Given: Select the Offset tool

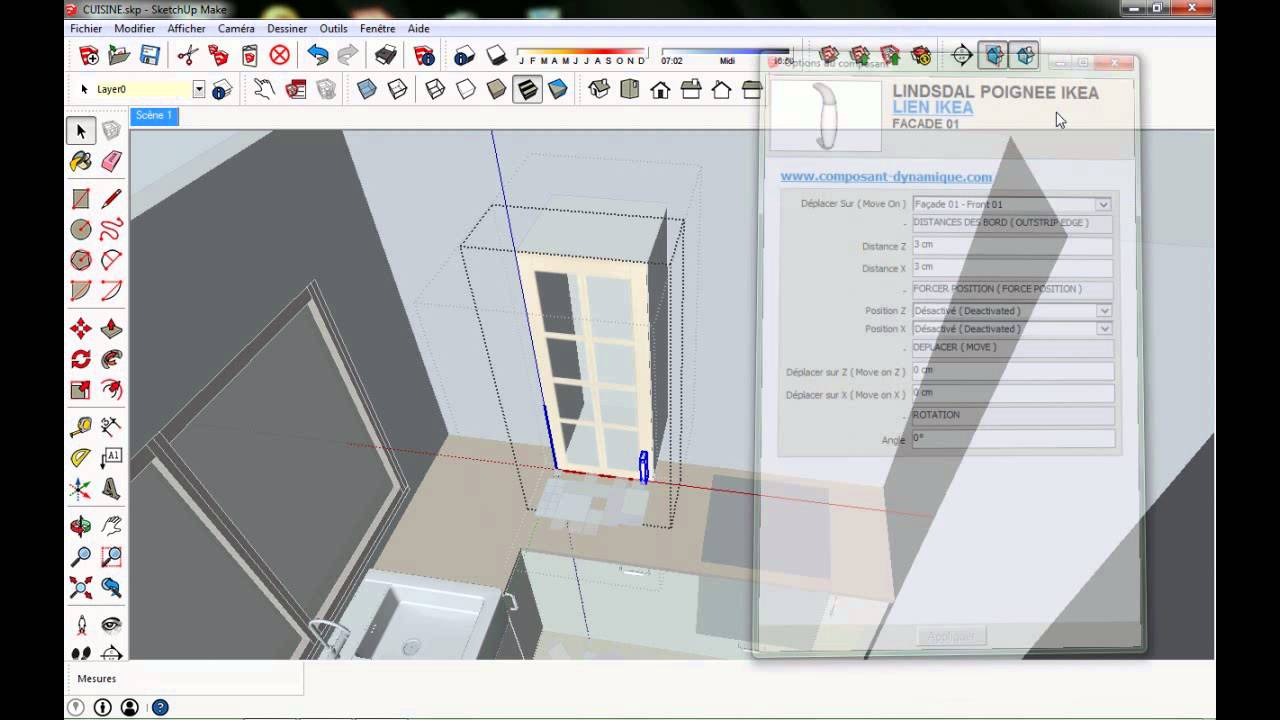Looking at the screenshot, I should pos(111,390).
